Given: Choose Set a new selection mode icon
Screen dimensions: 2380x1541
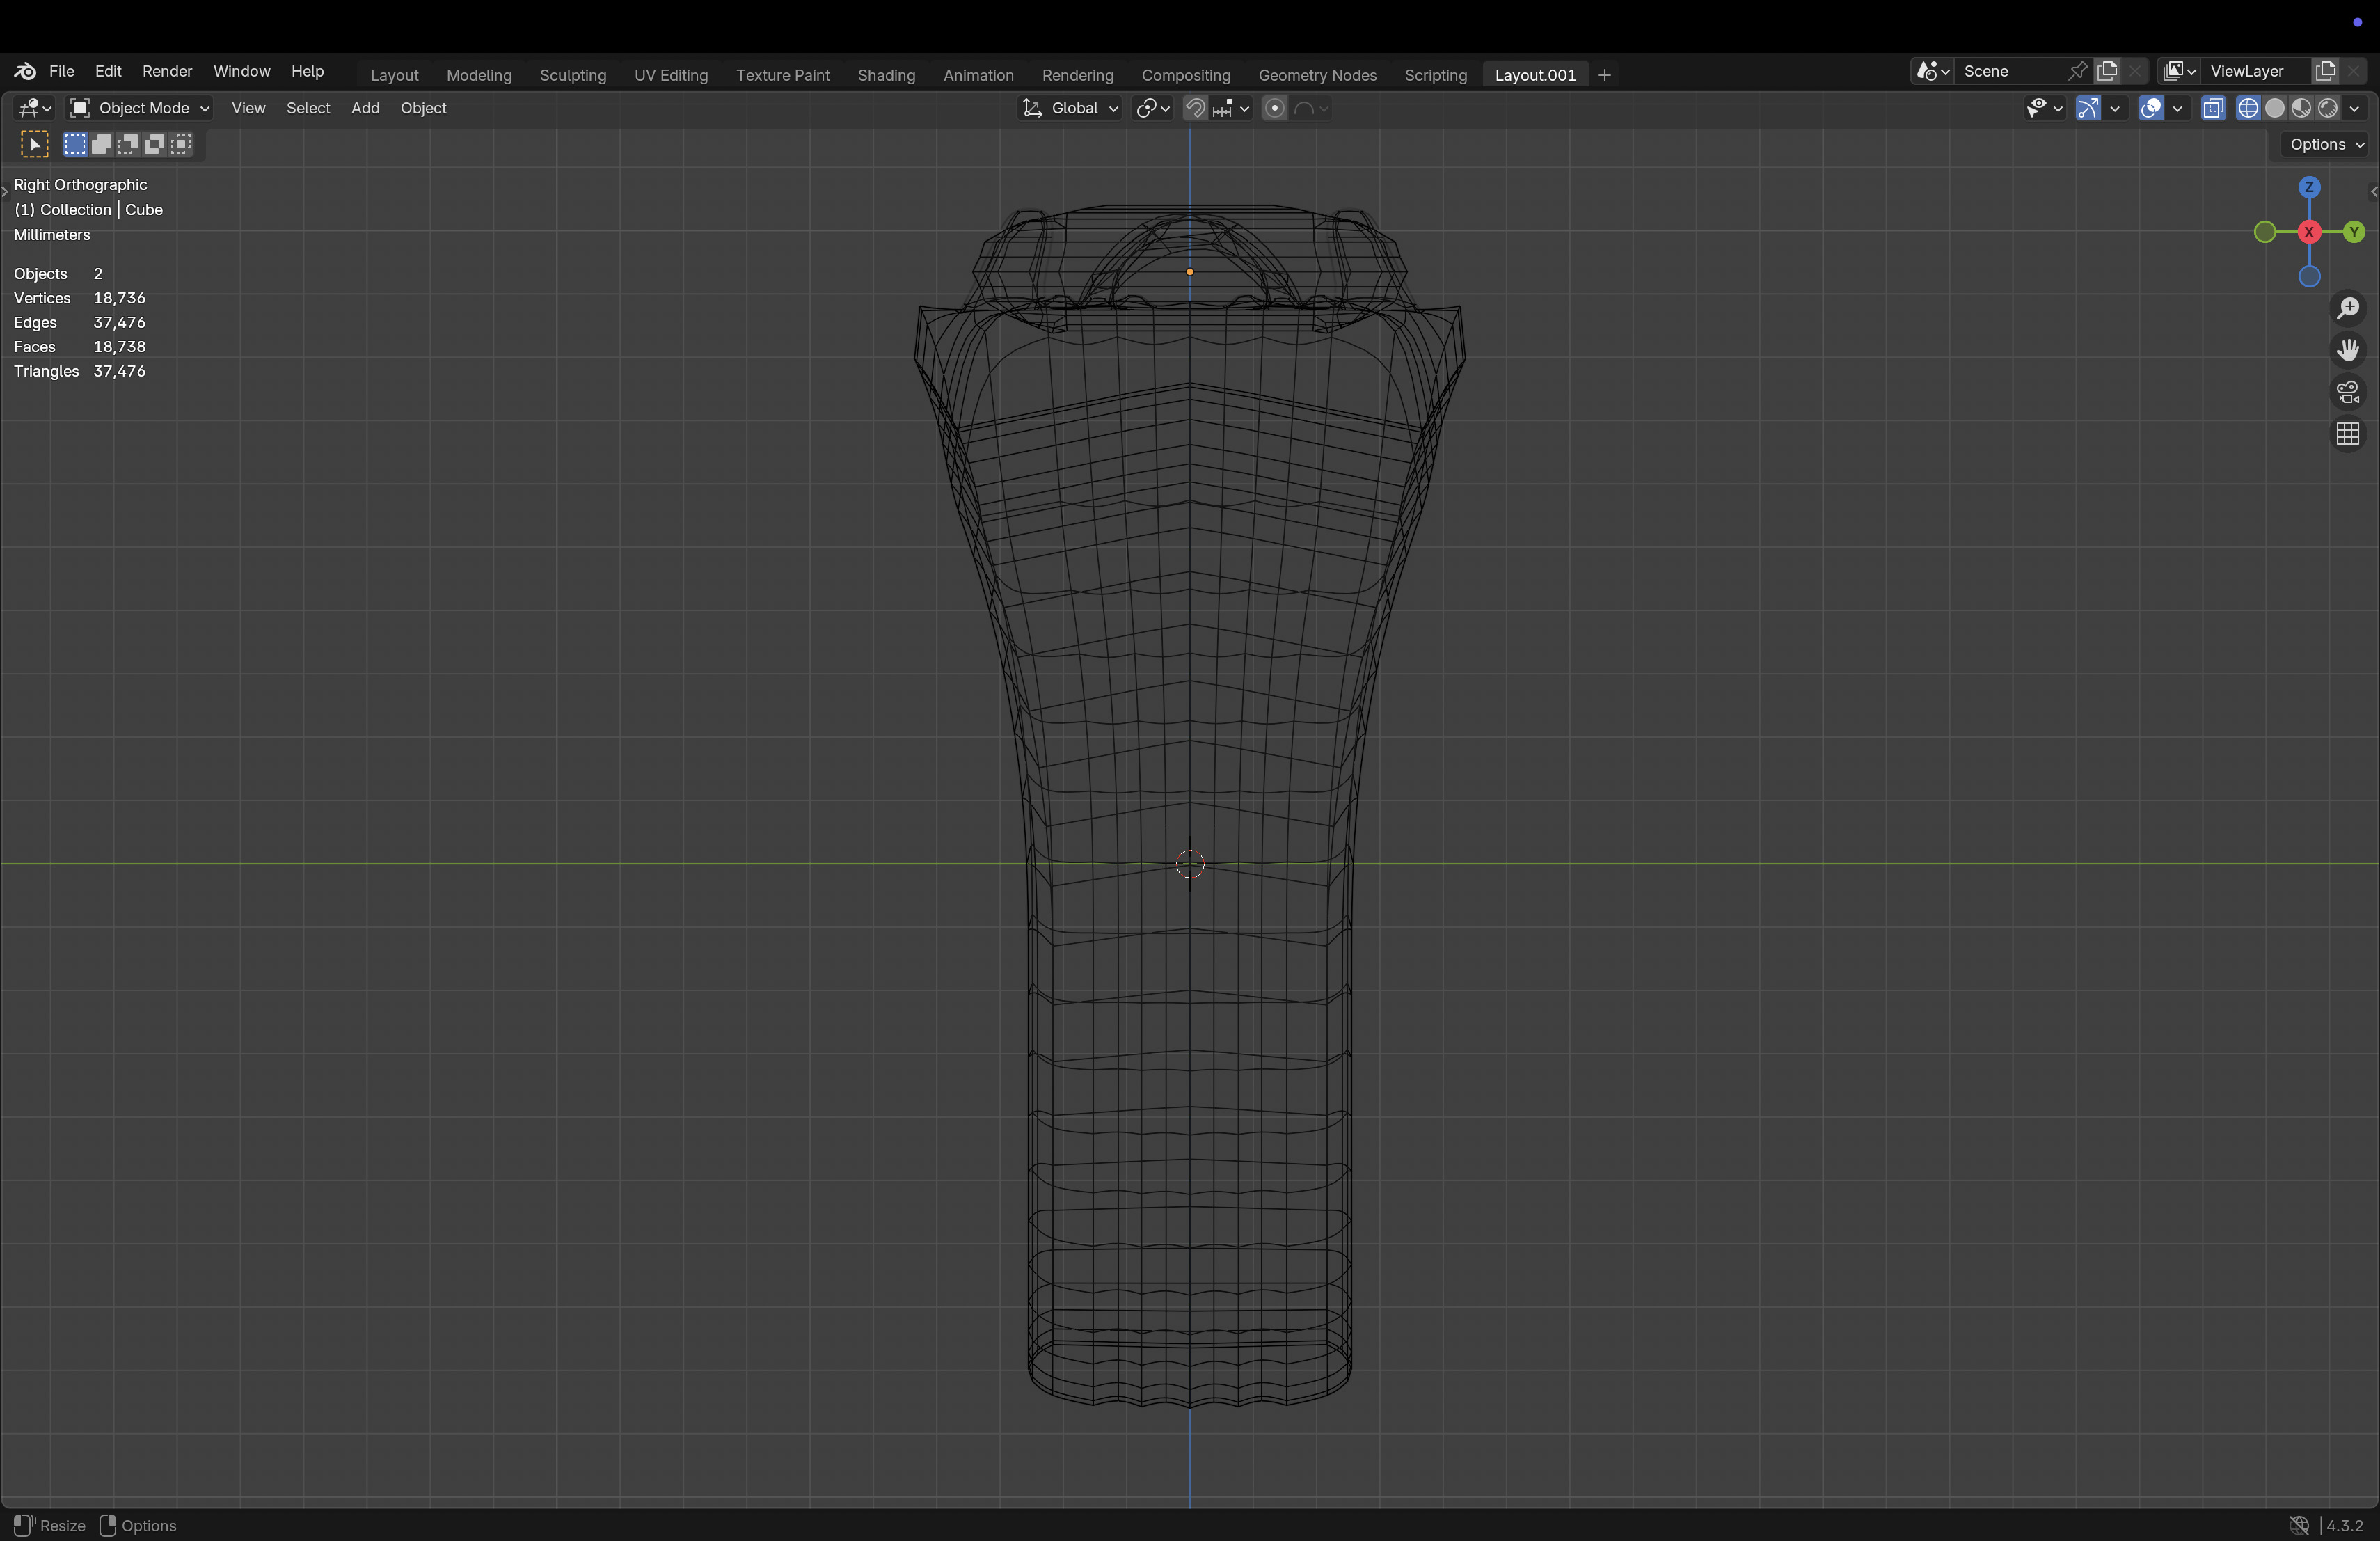Looking at the screenshot, I should 75,144.
